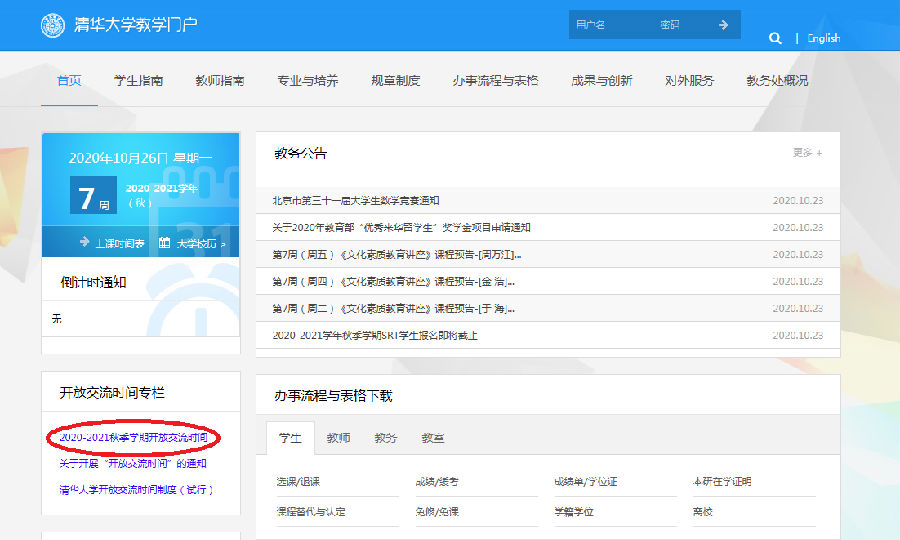
Task: Expand the 专业与培养 navigation menu
Action: pos(307,81)
